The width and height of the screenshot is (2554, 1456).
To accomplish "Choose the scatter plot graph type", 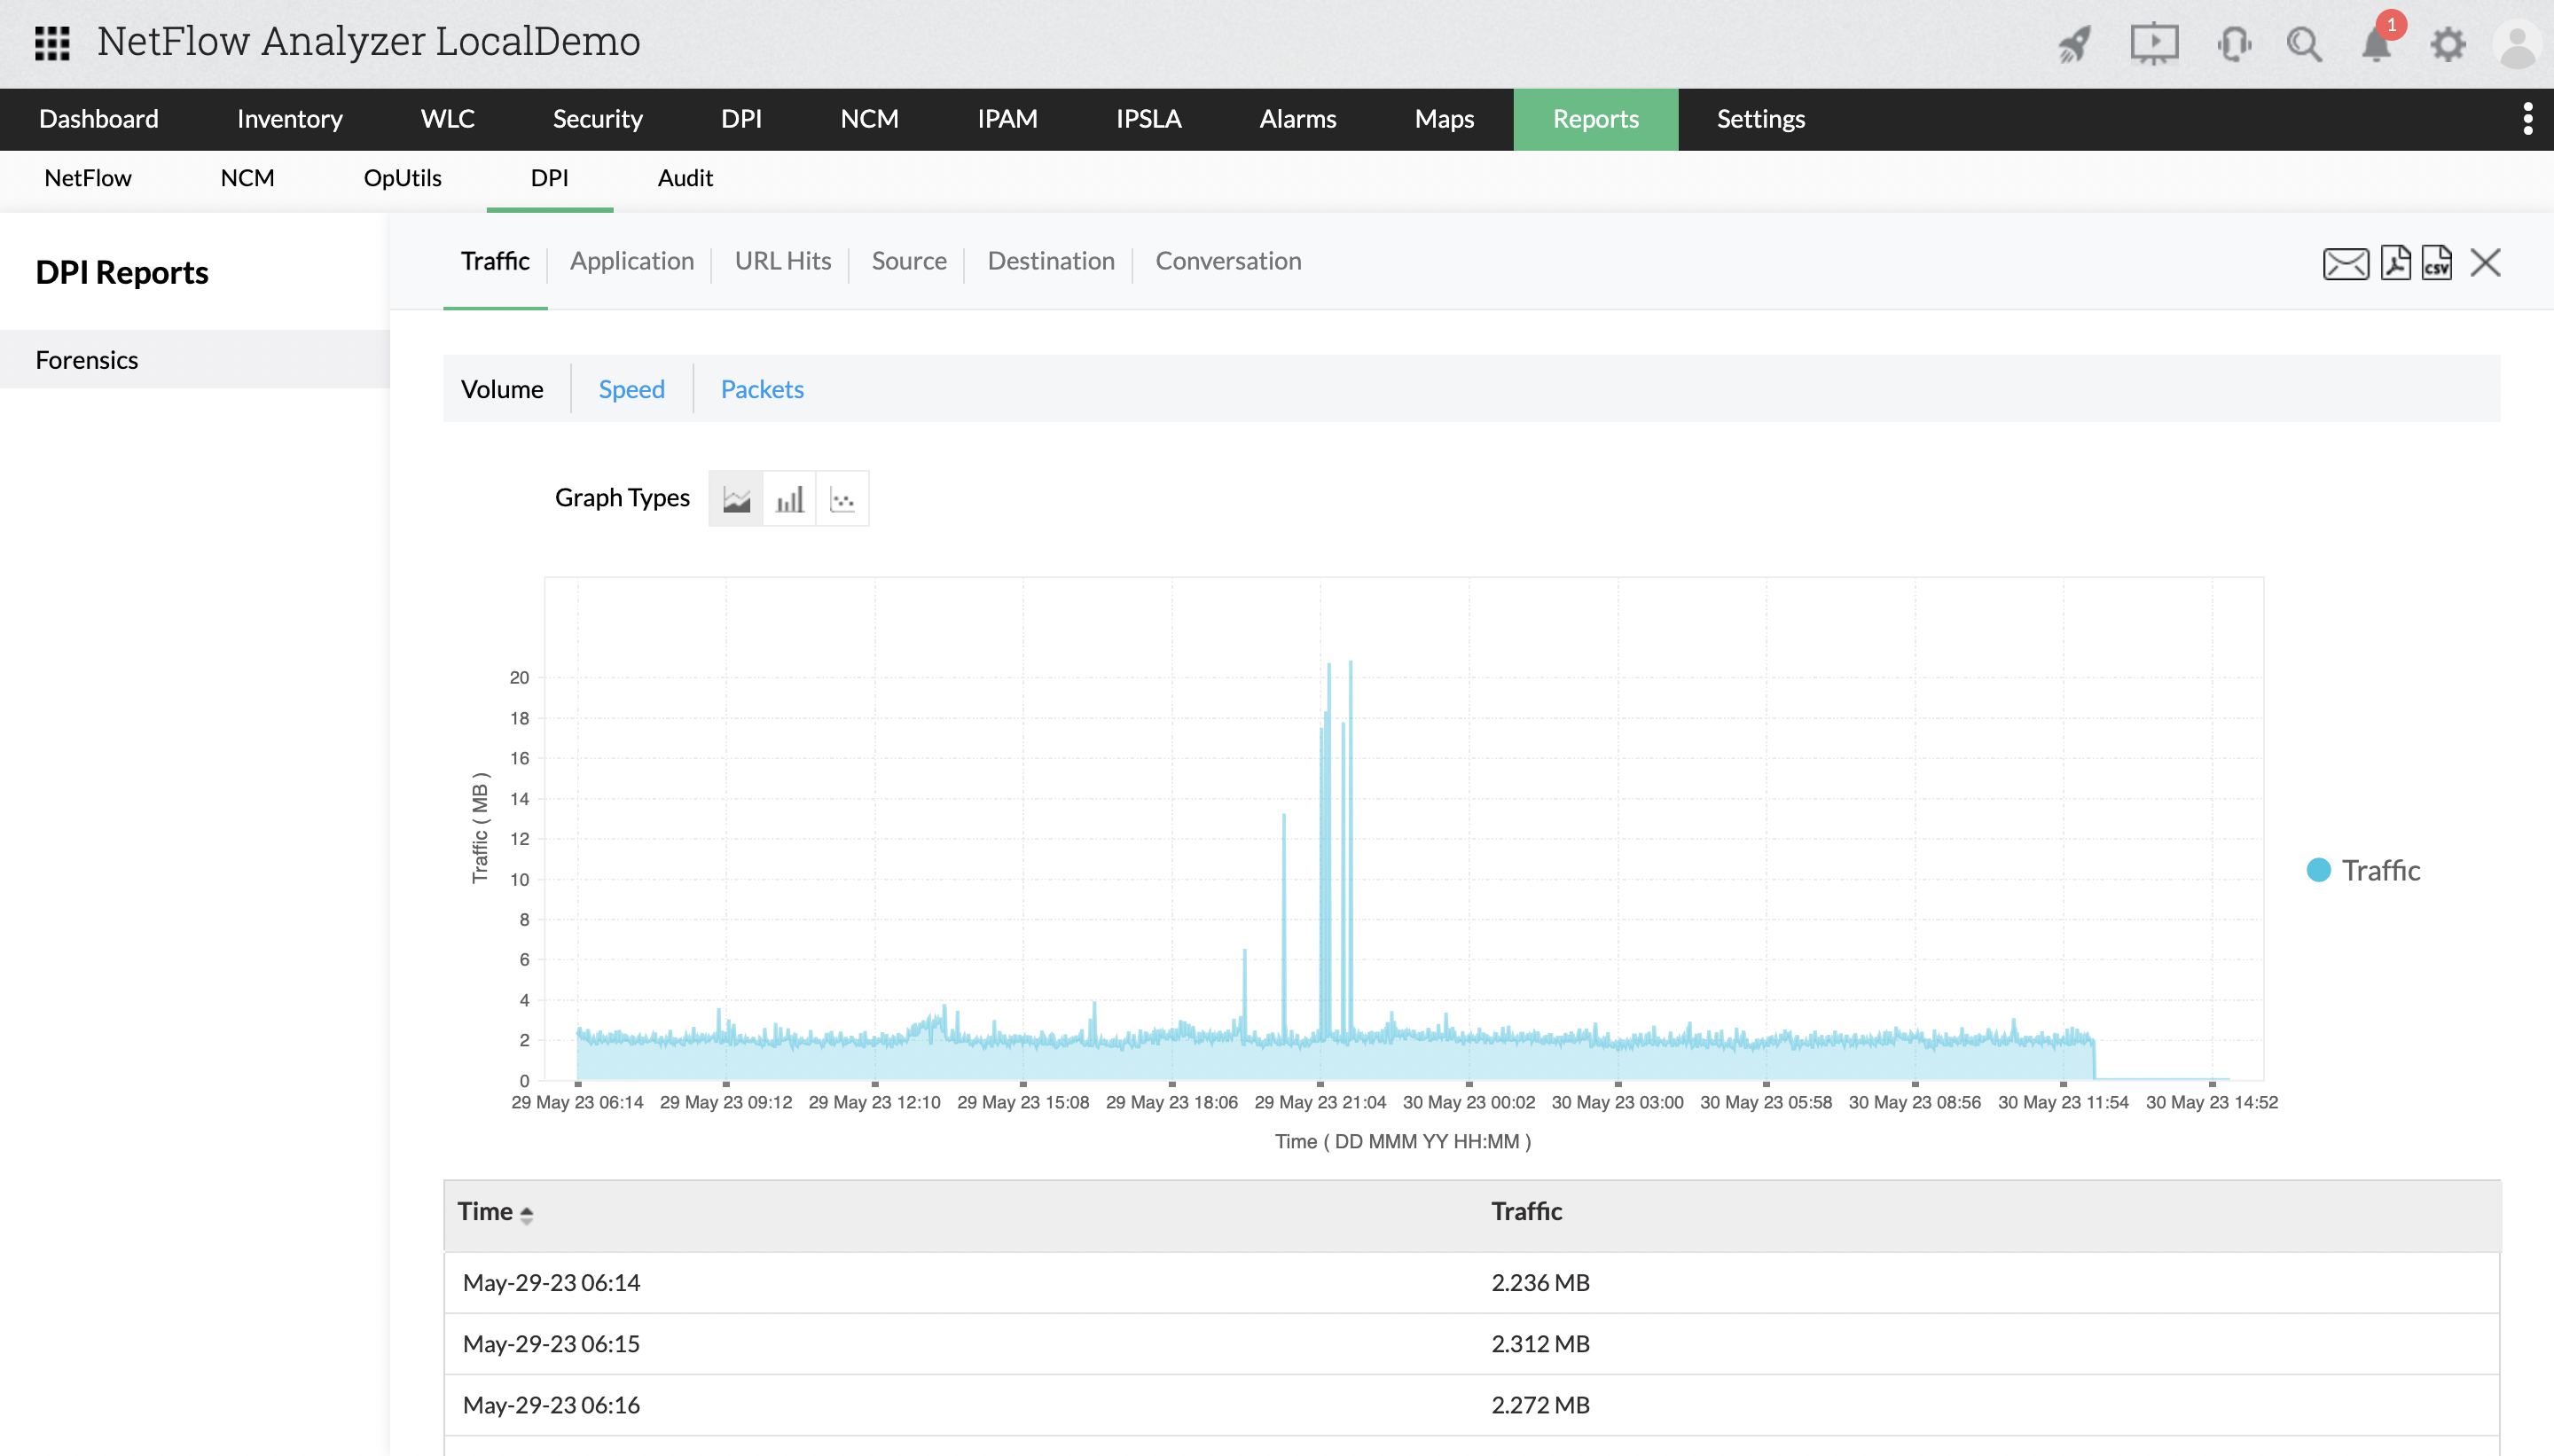I will click(x=842, y=499).
